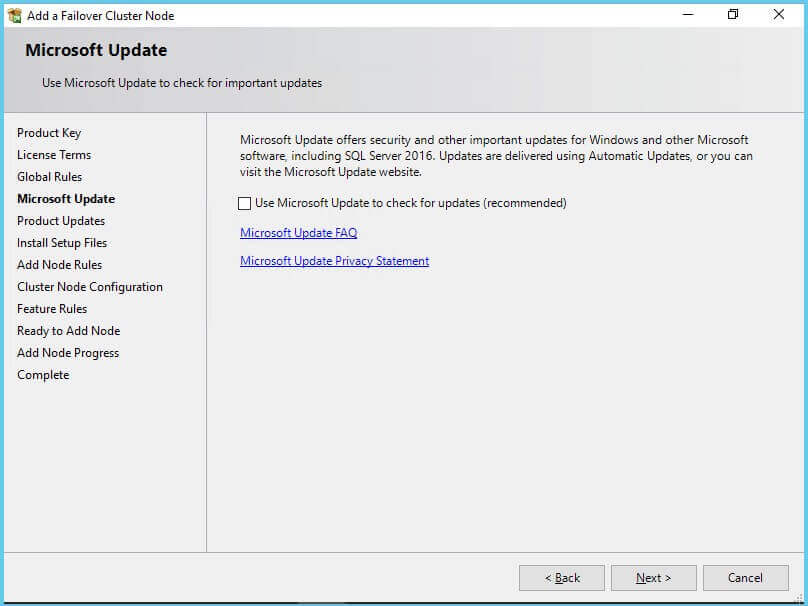The image size is (808, 606).
Task: Select Add Node Progress step in the sidebar
Action: (x=68, y=353)
